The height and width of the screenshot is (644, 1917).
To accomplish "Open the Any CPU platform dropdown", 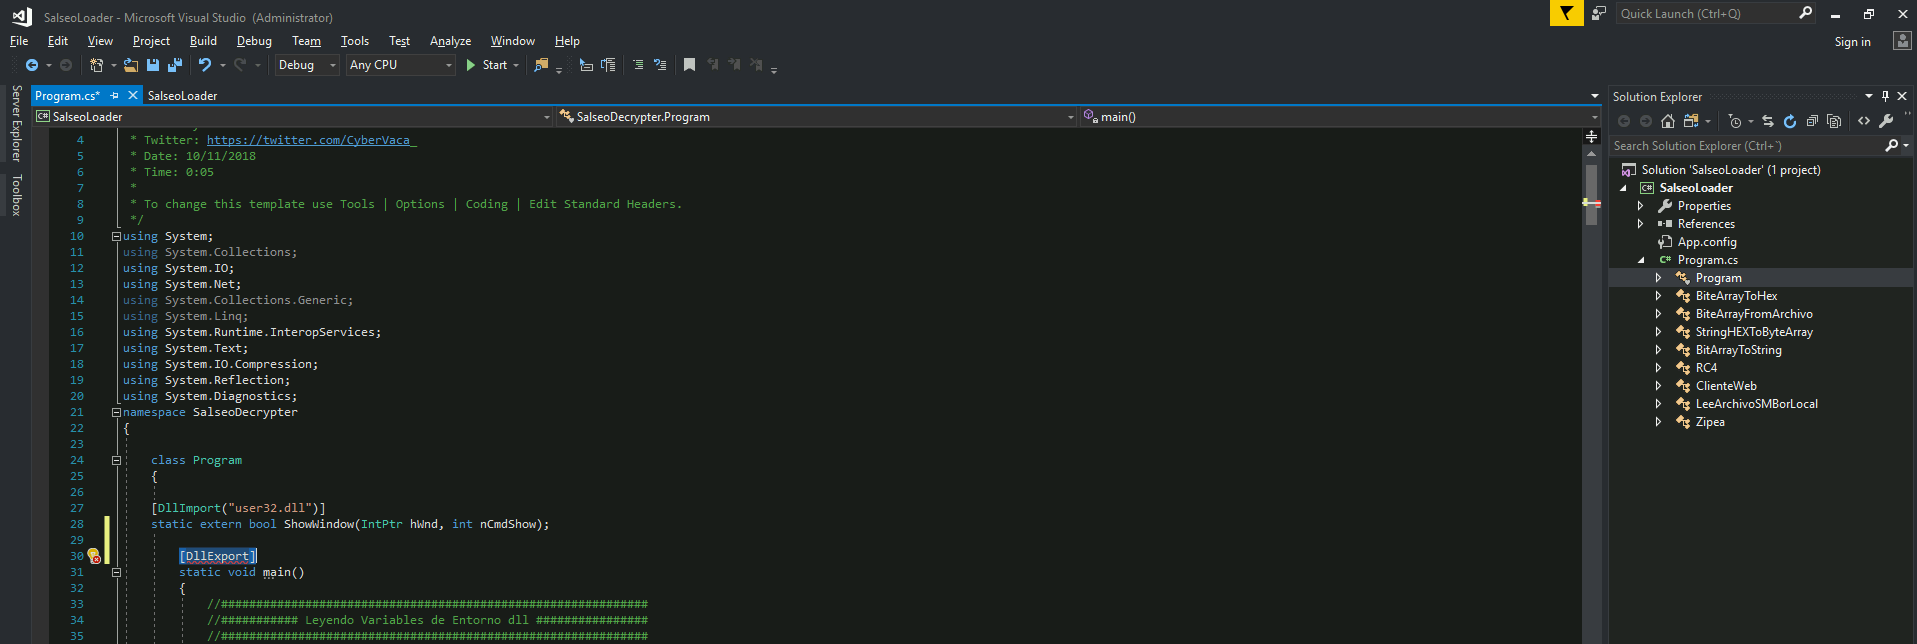I will 400,65.
